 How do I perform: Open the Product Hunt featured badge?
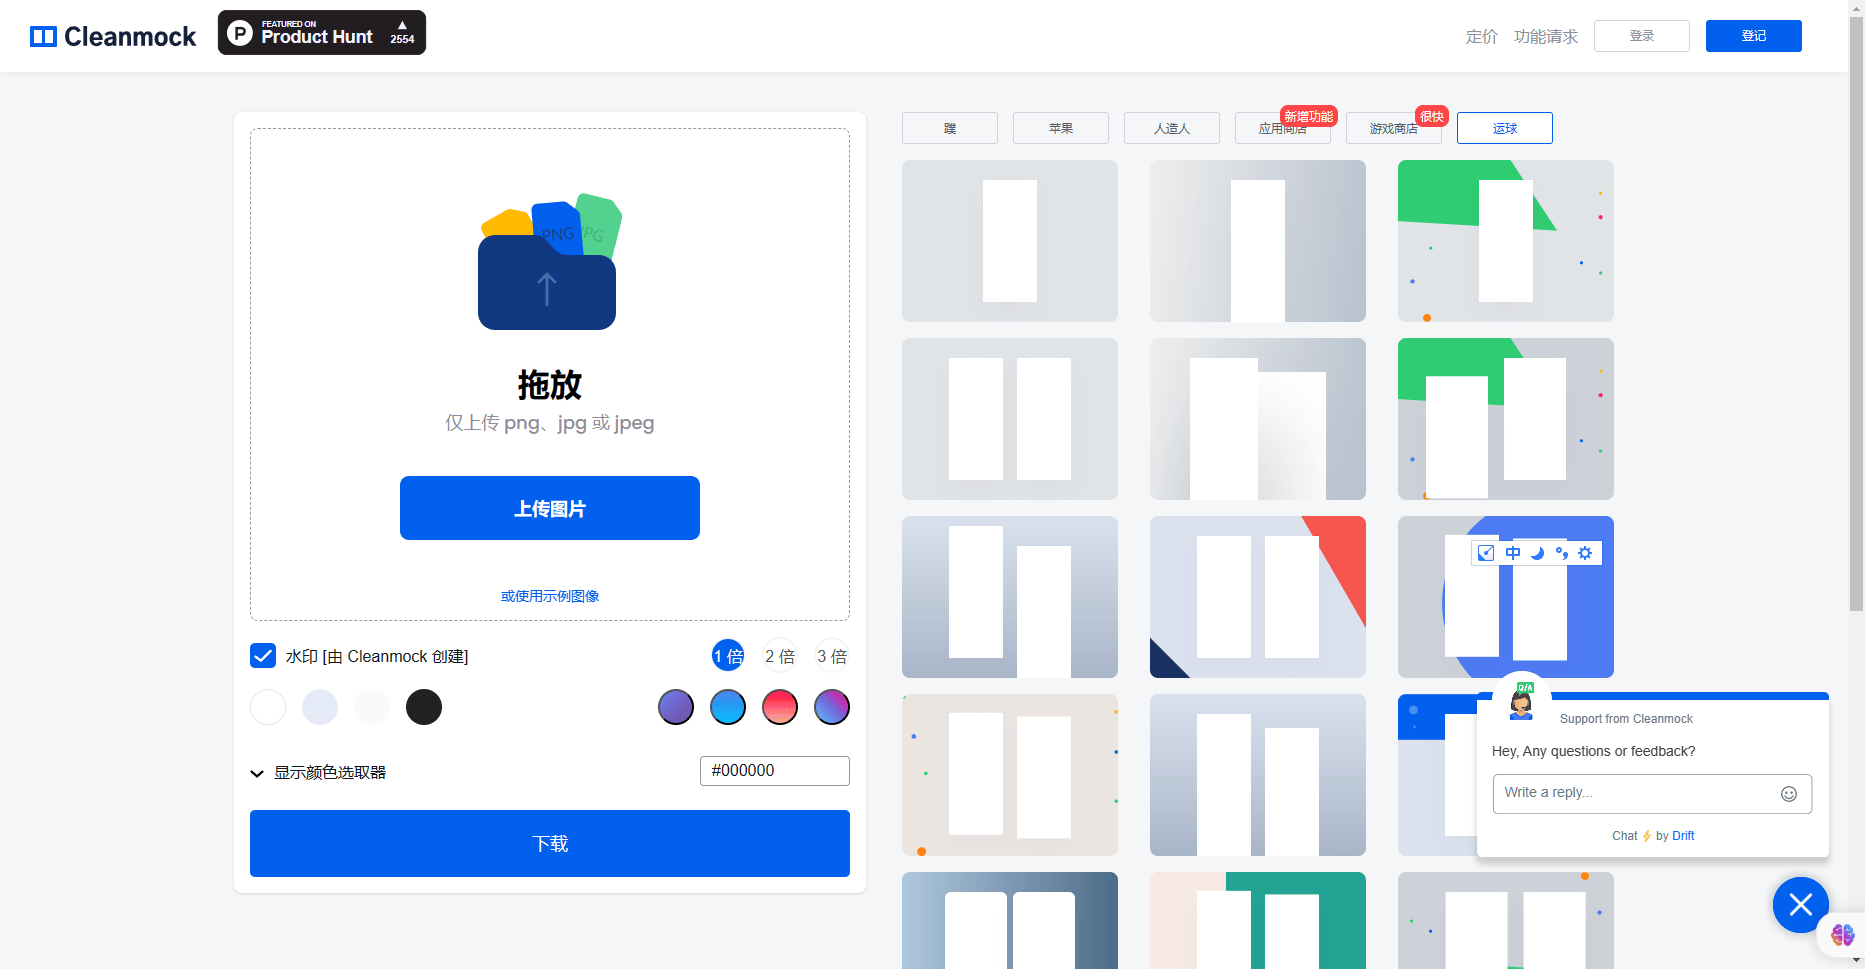[321, 33]
